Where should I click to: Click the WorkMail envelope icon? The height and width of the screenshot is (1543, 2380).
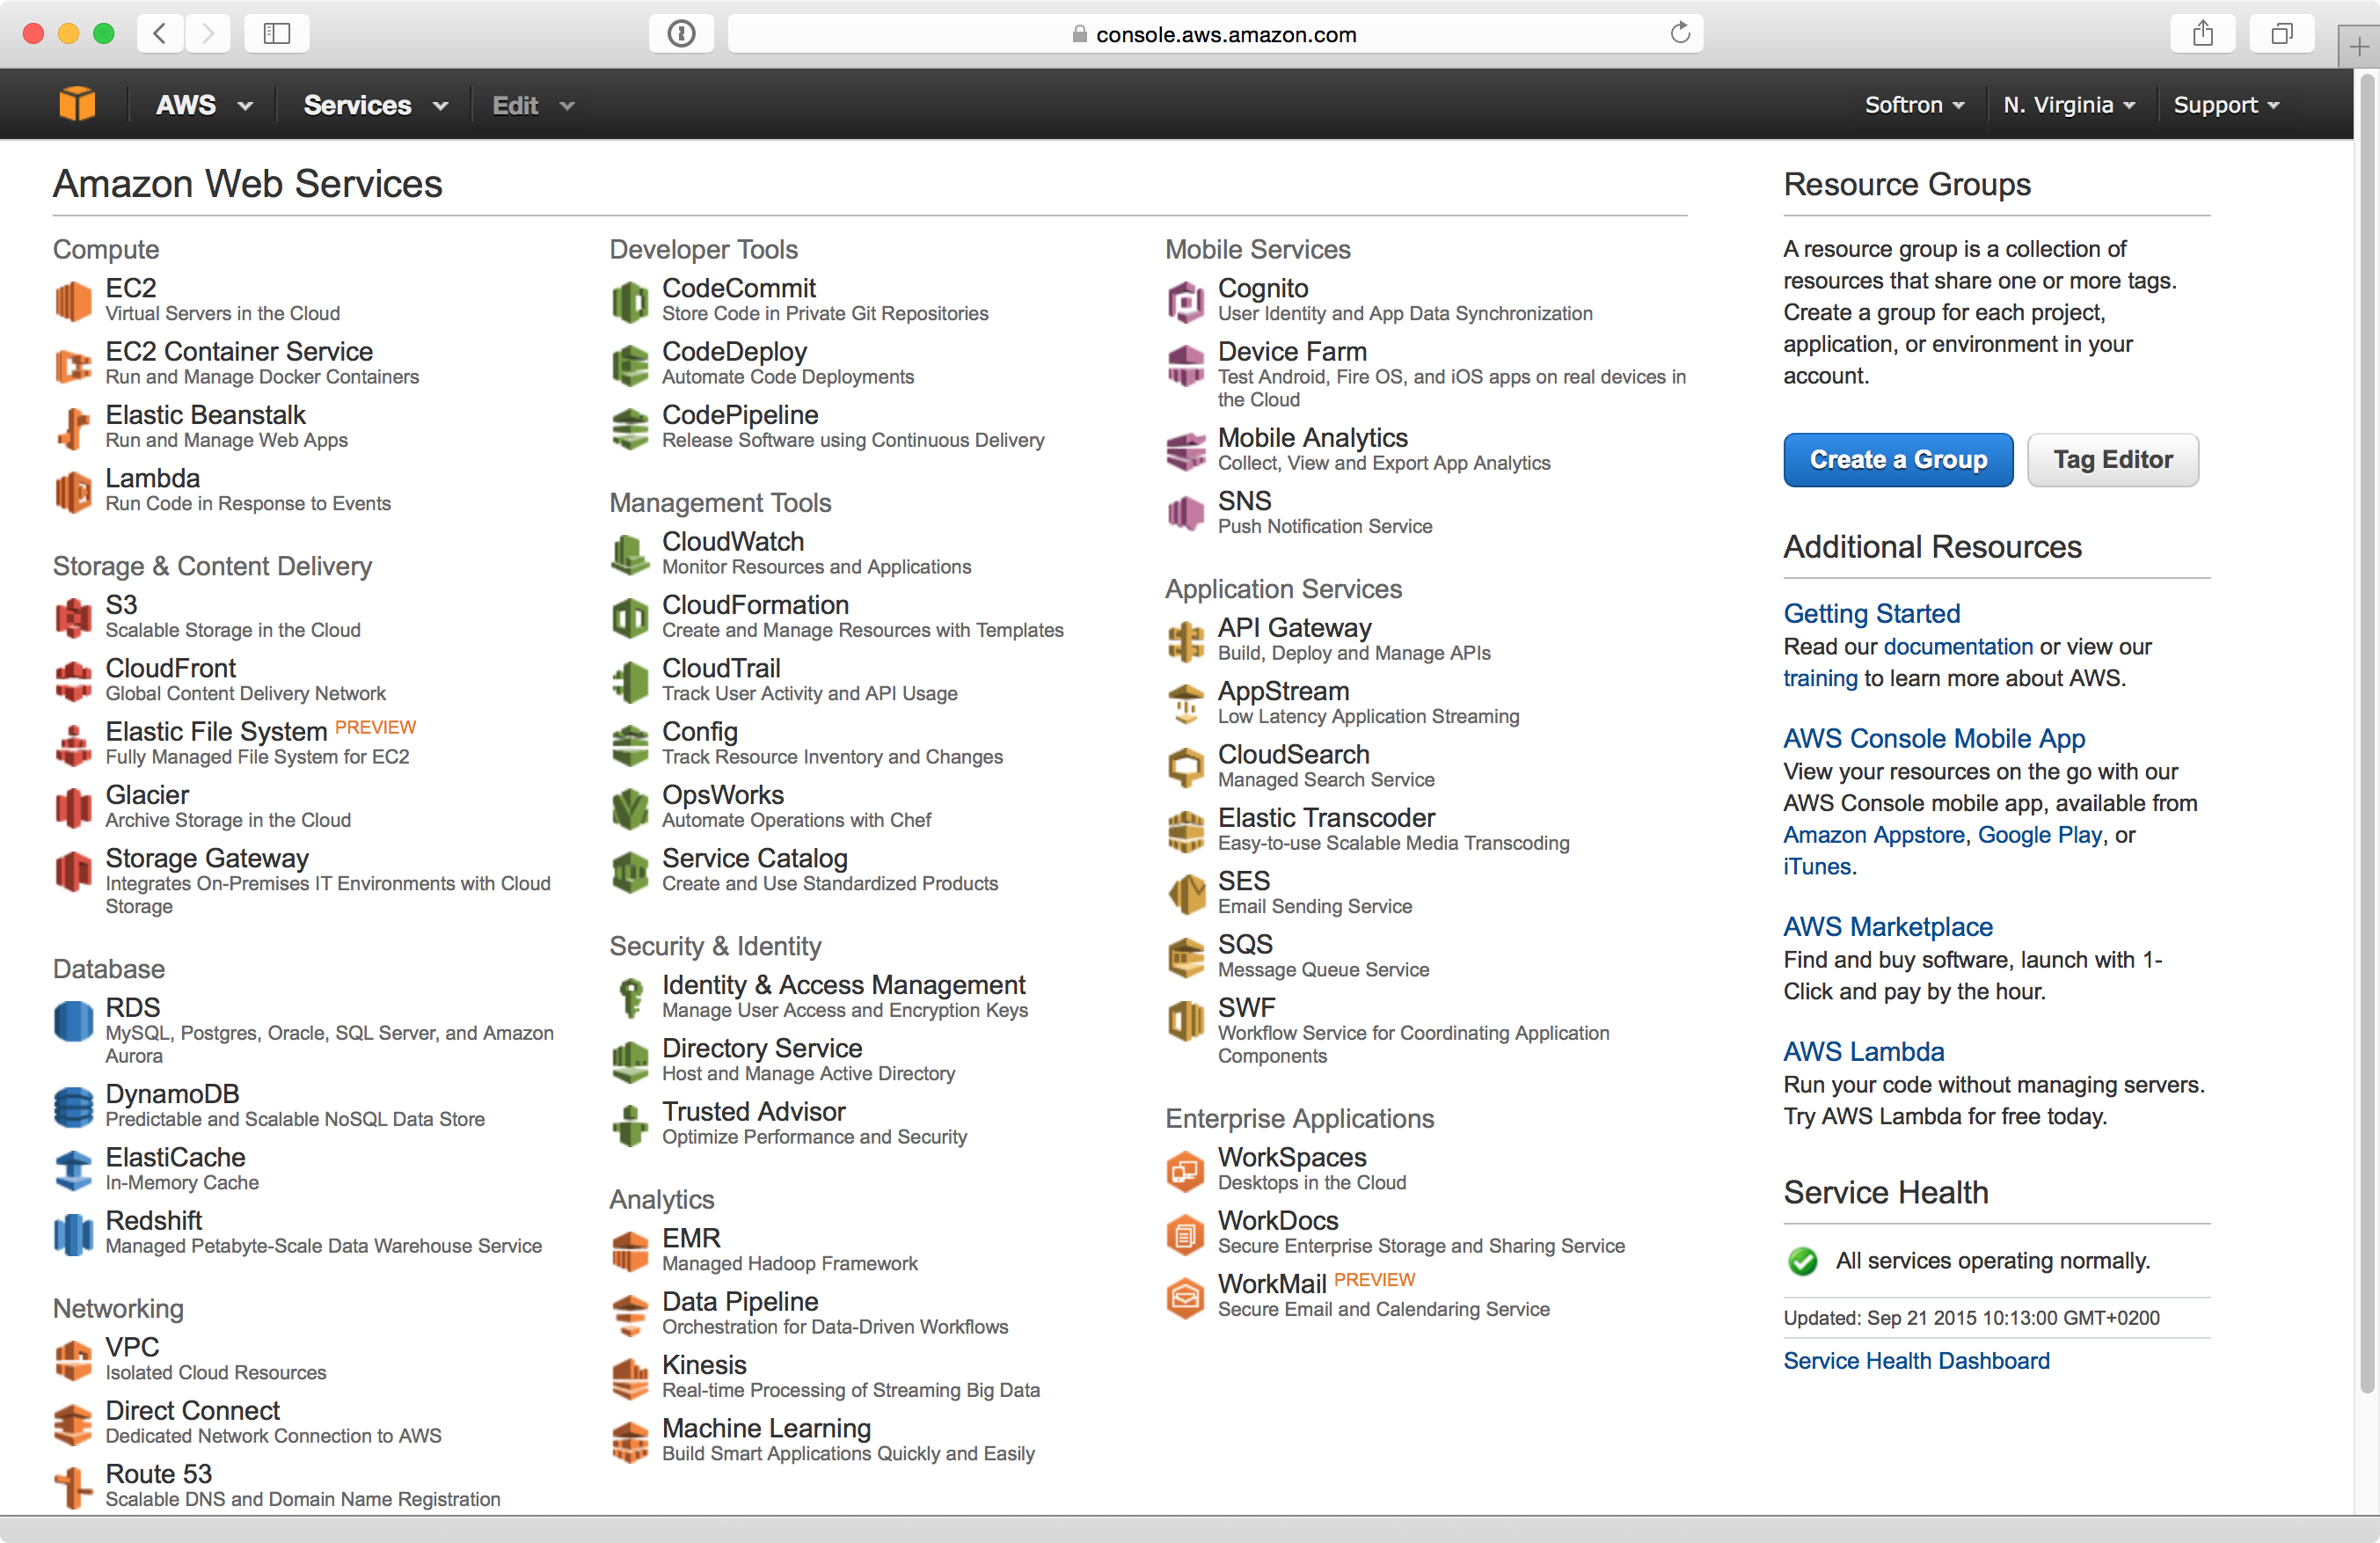click(x=1186, y=1297)
